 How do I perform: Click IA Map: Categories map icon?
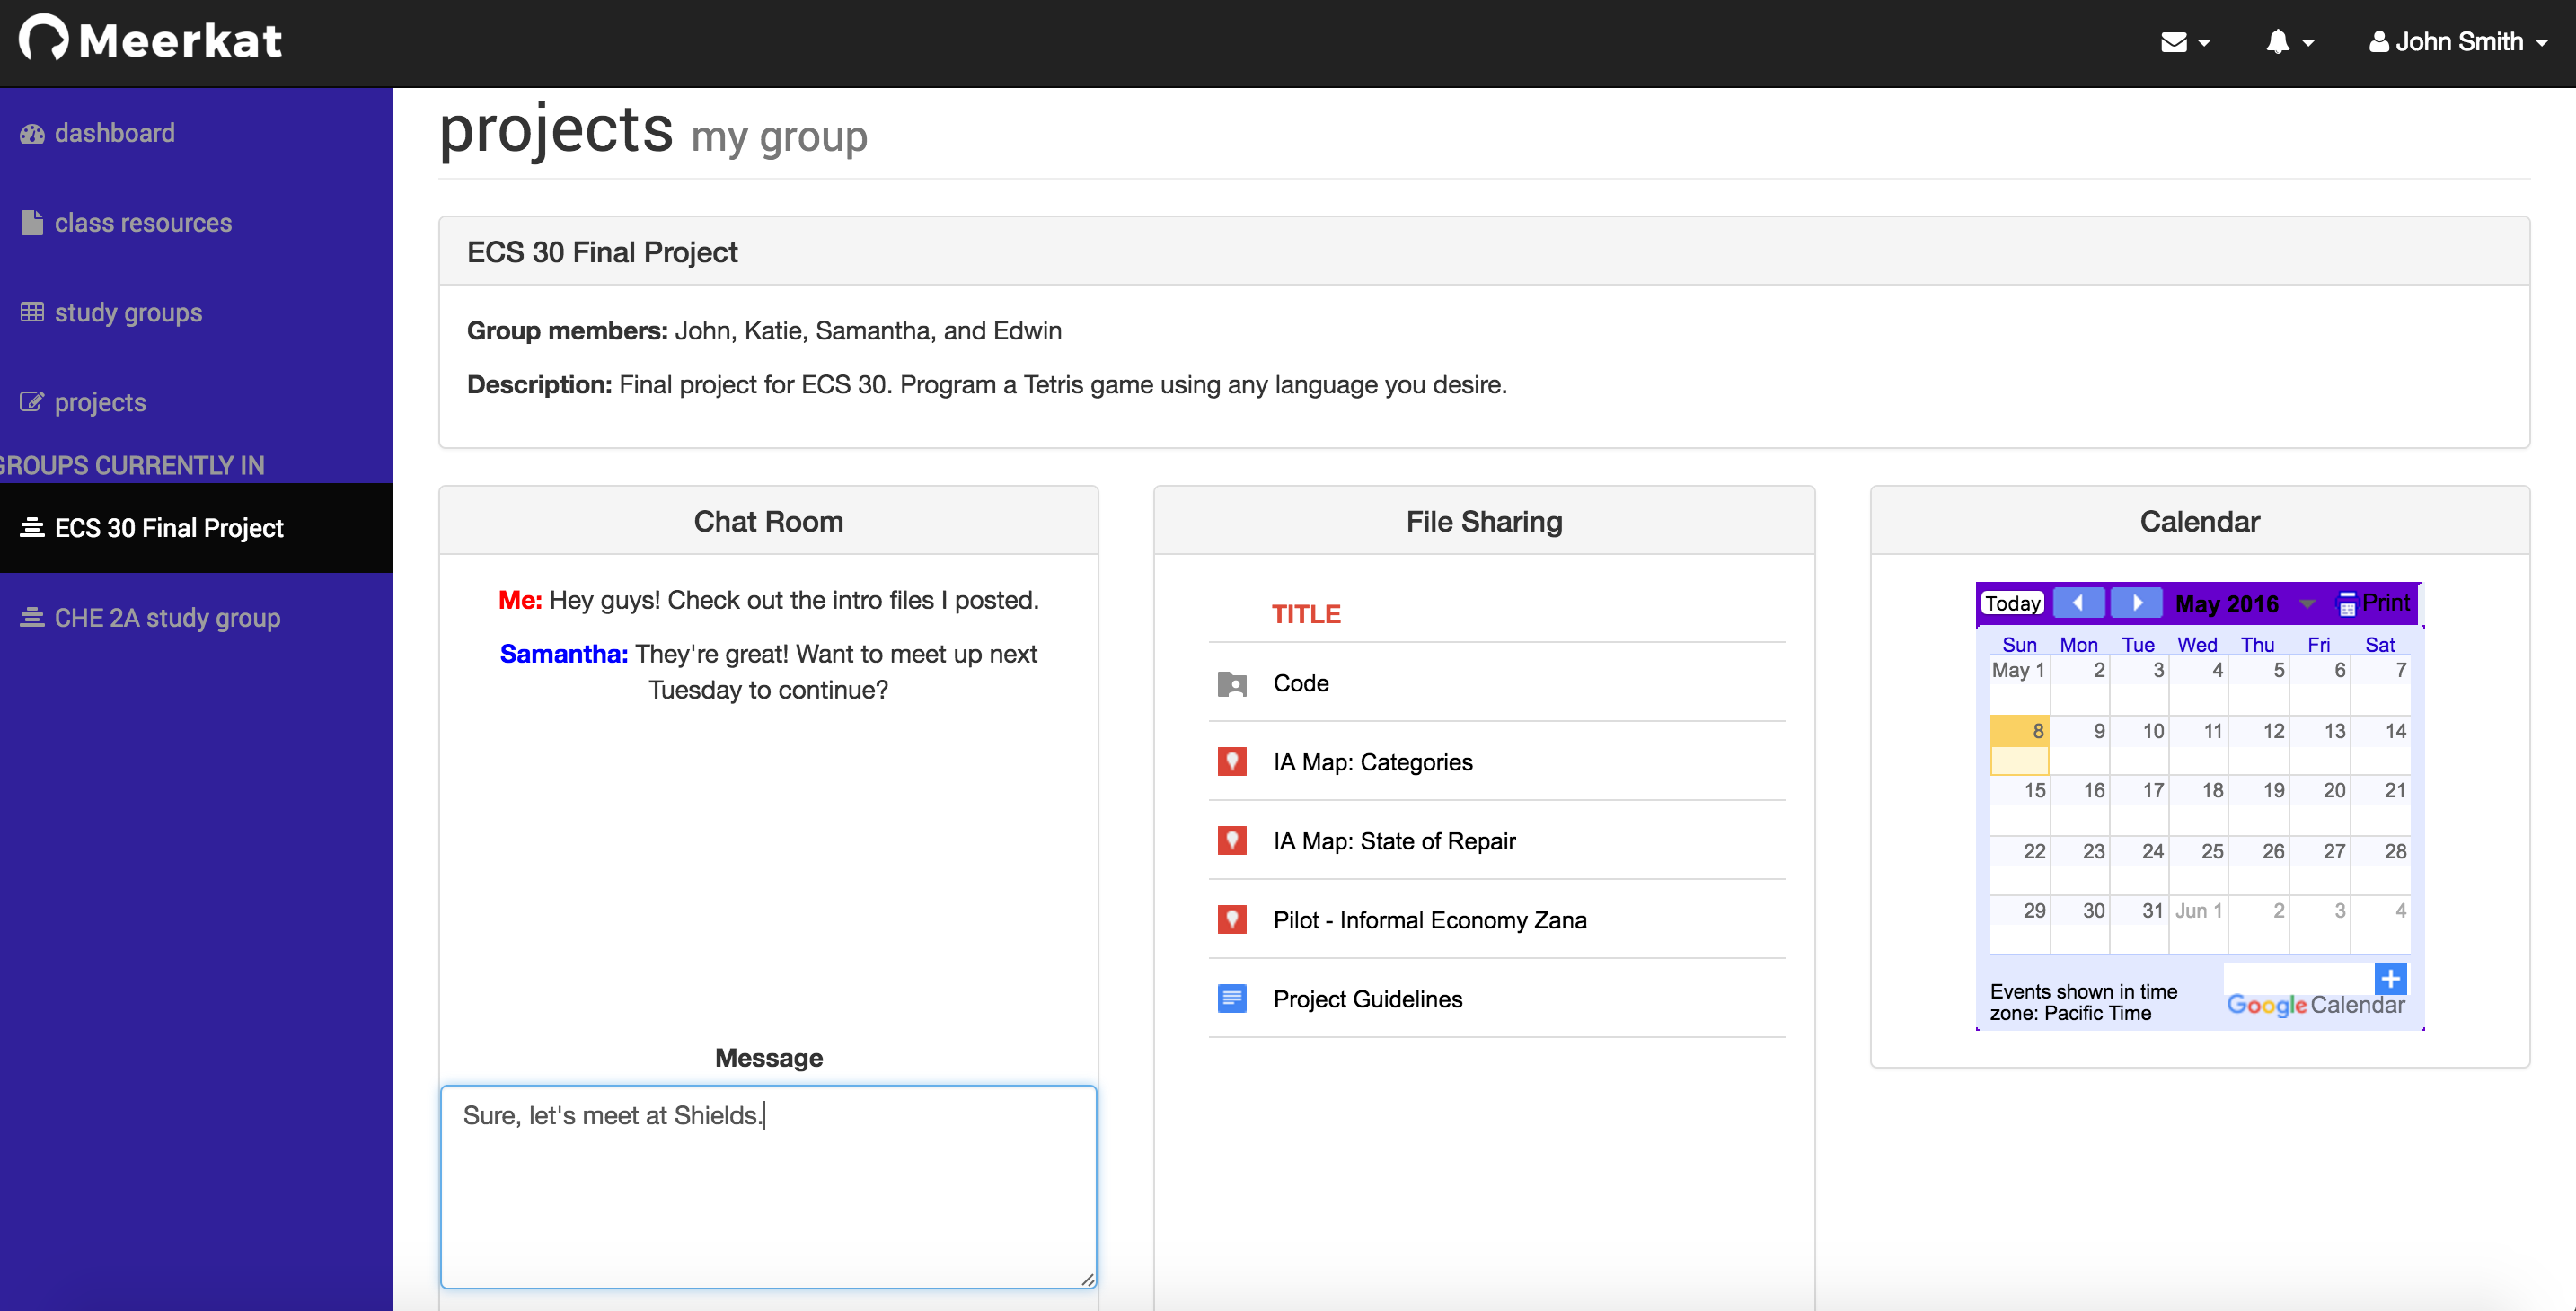pyautogui.click(x=1232, y=762)
